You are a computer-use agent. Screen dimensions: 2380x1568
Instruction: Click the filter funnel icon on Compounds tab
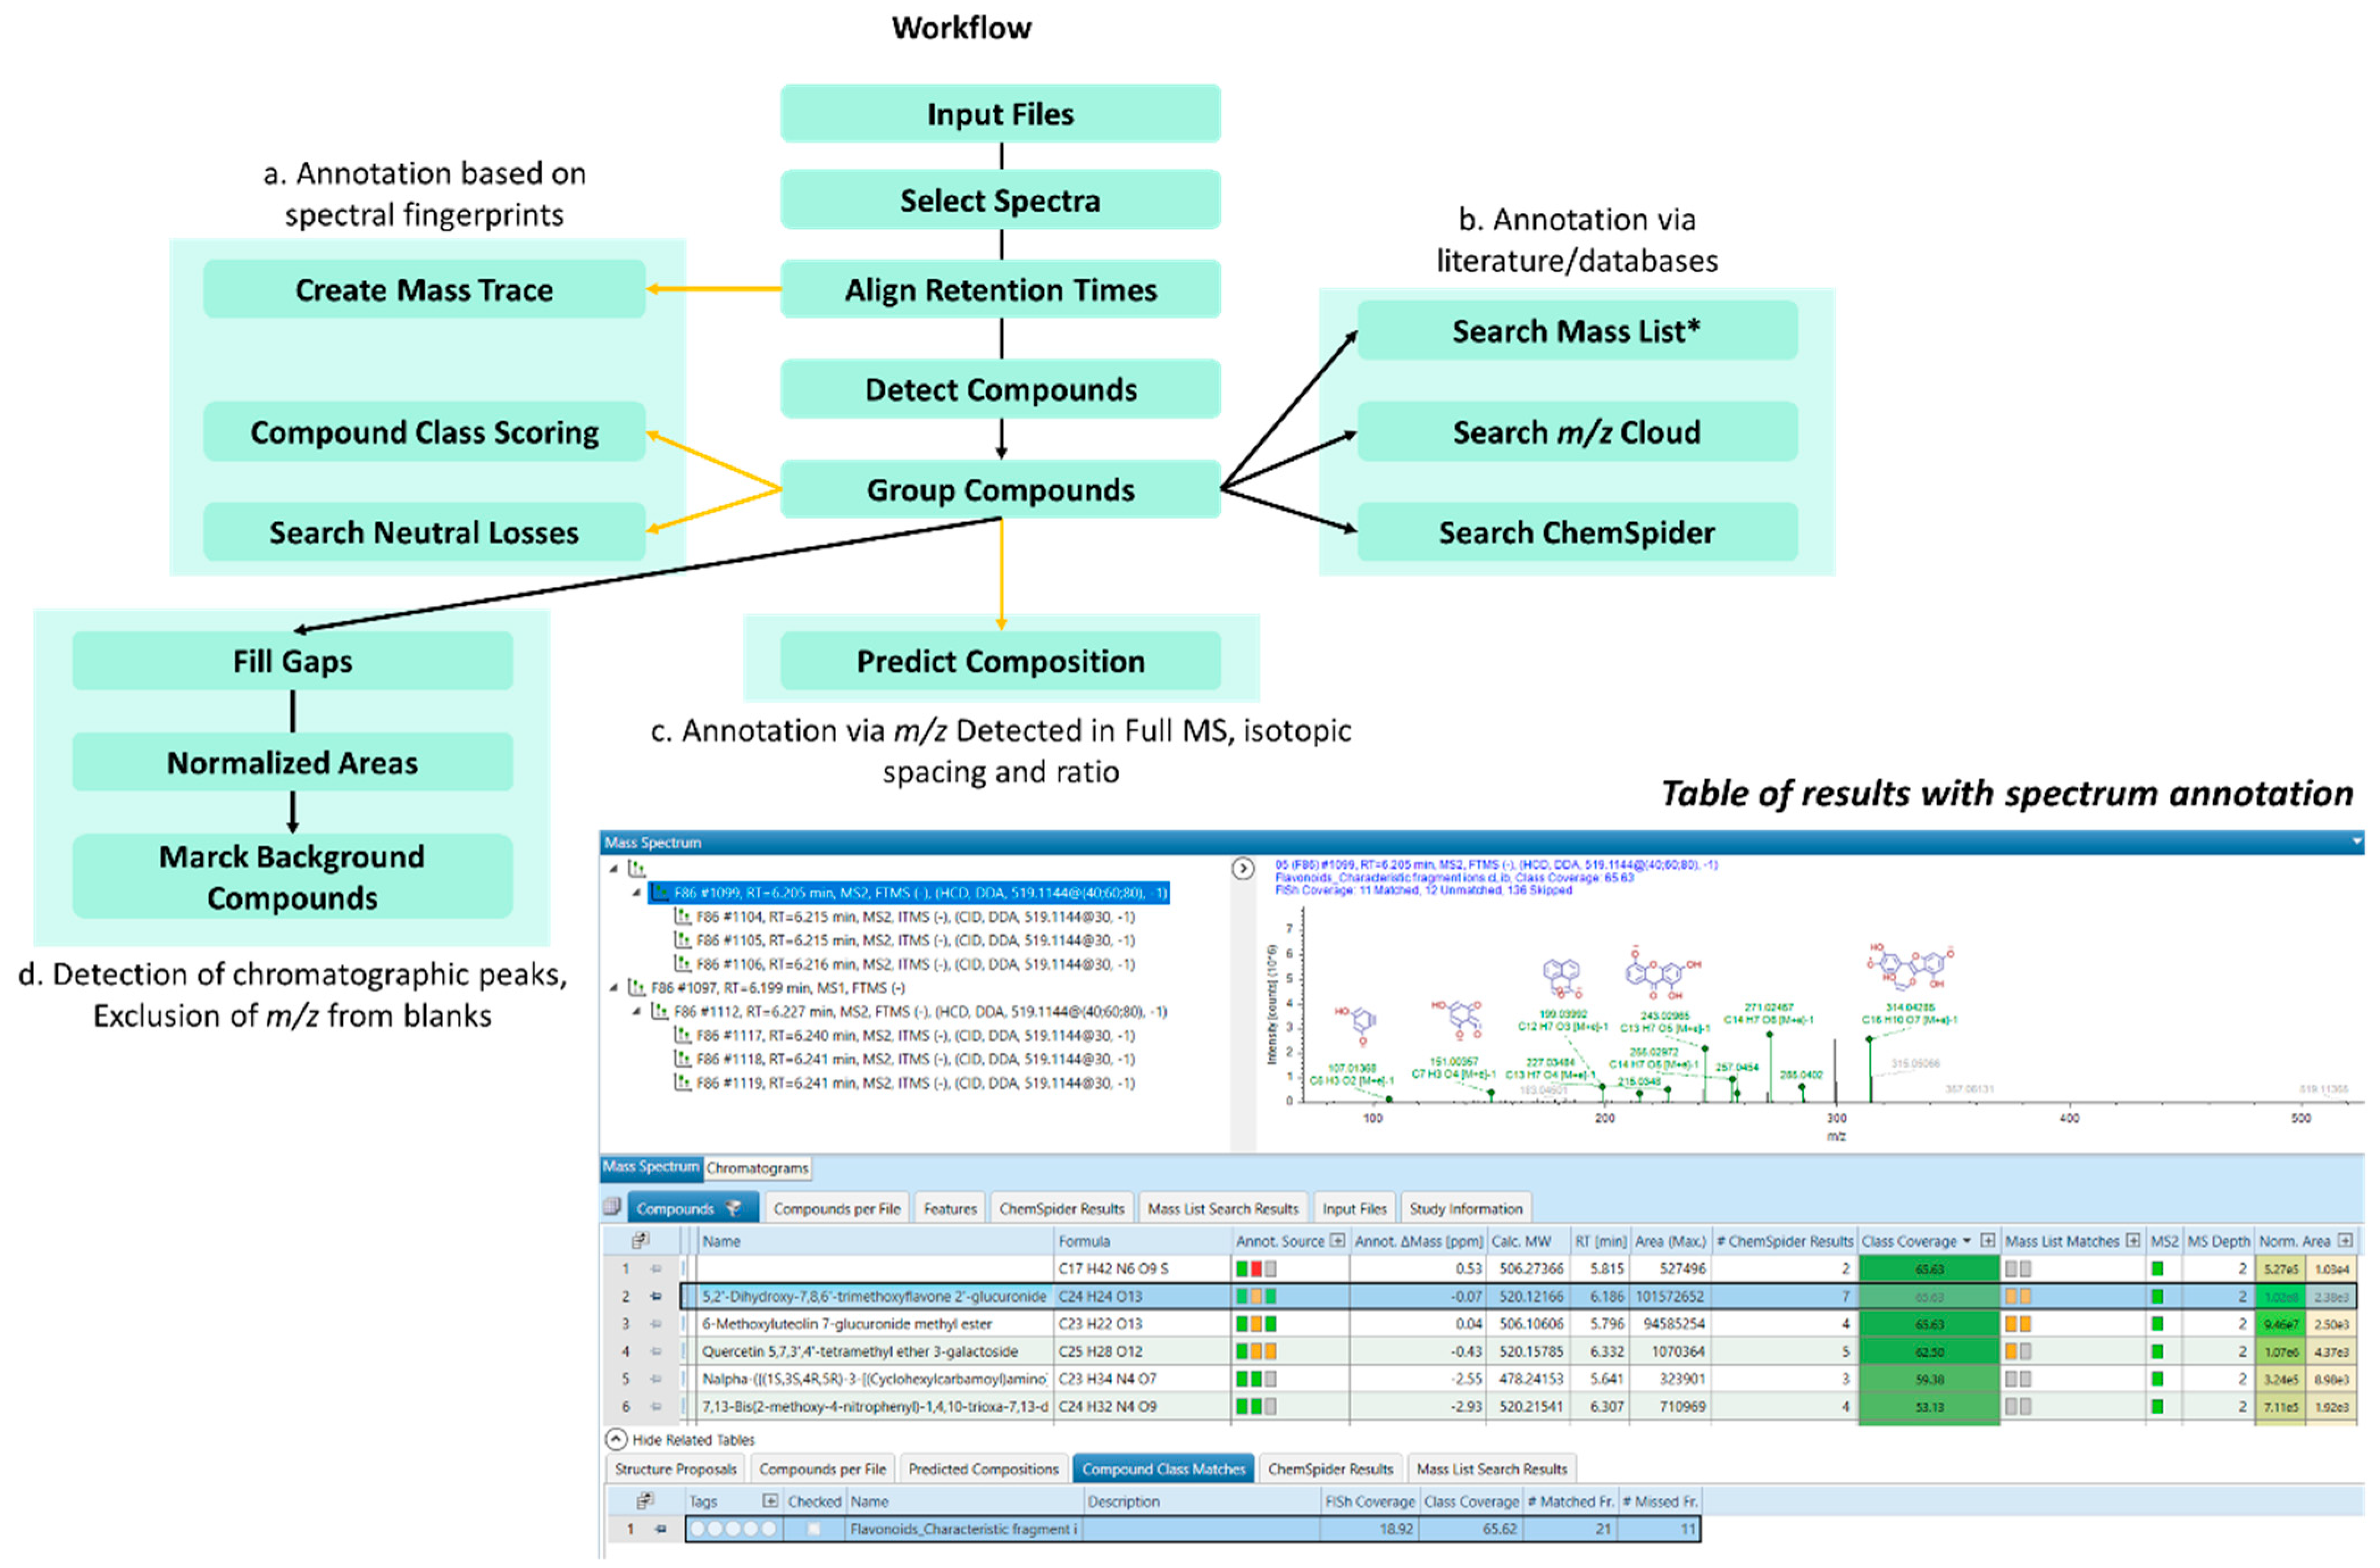click(733, 1208)
